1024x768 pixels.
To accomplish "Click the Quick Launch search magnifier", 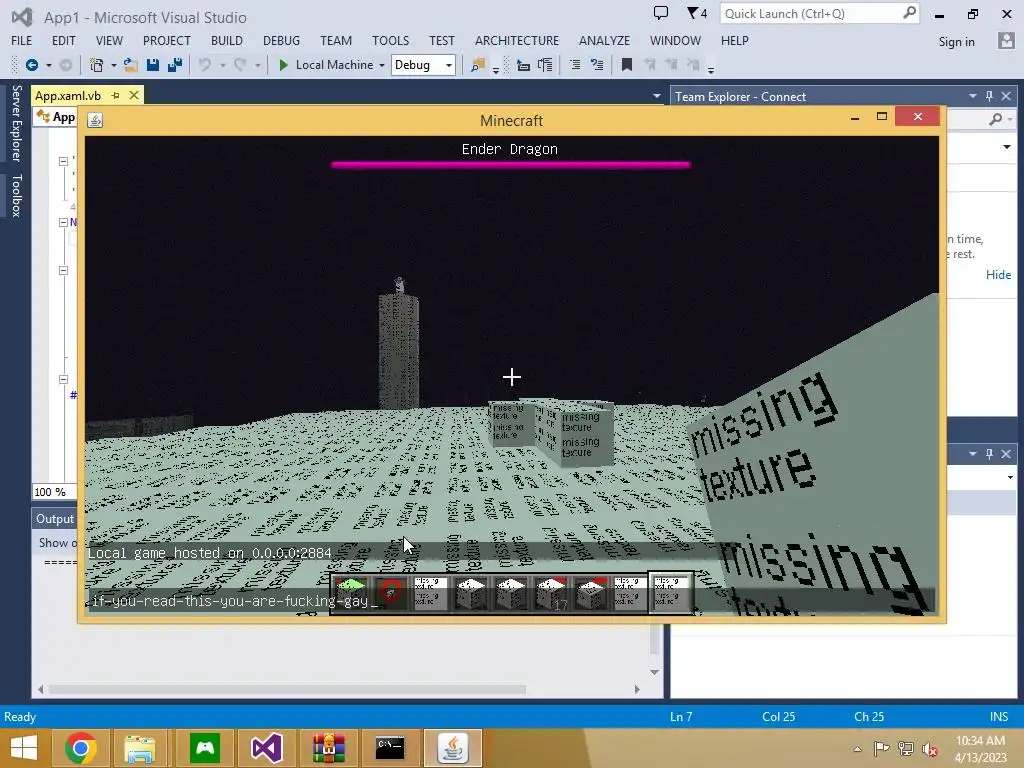I will [910, 12].
